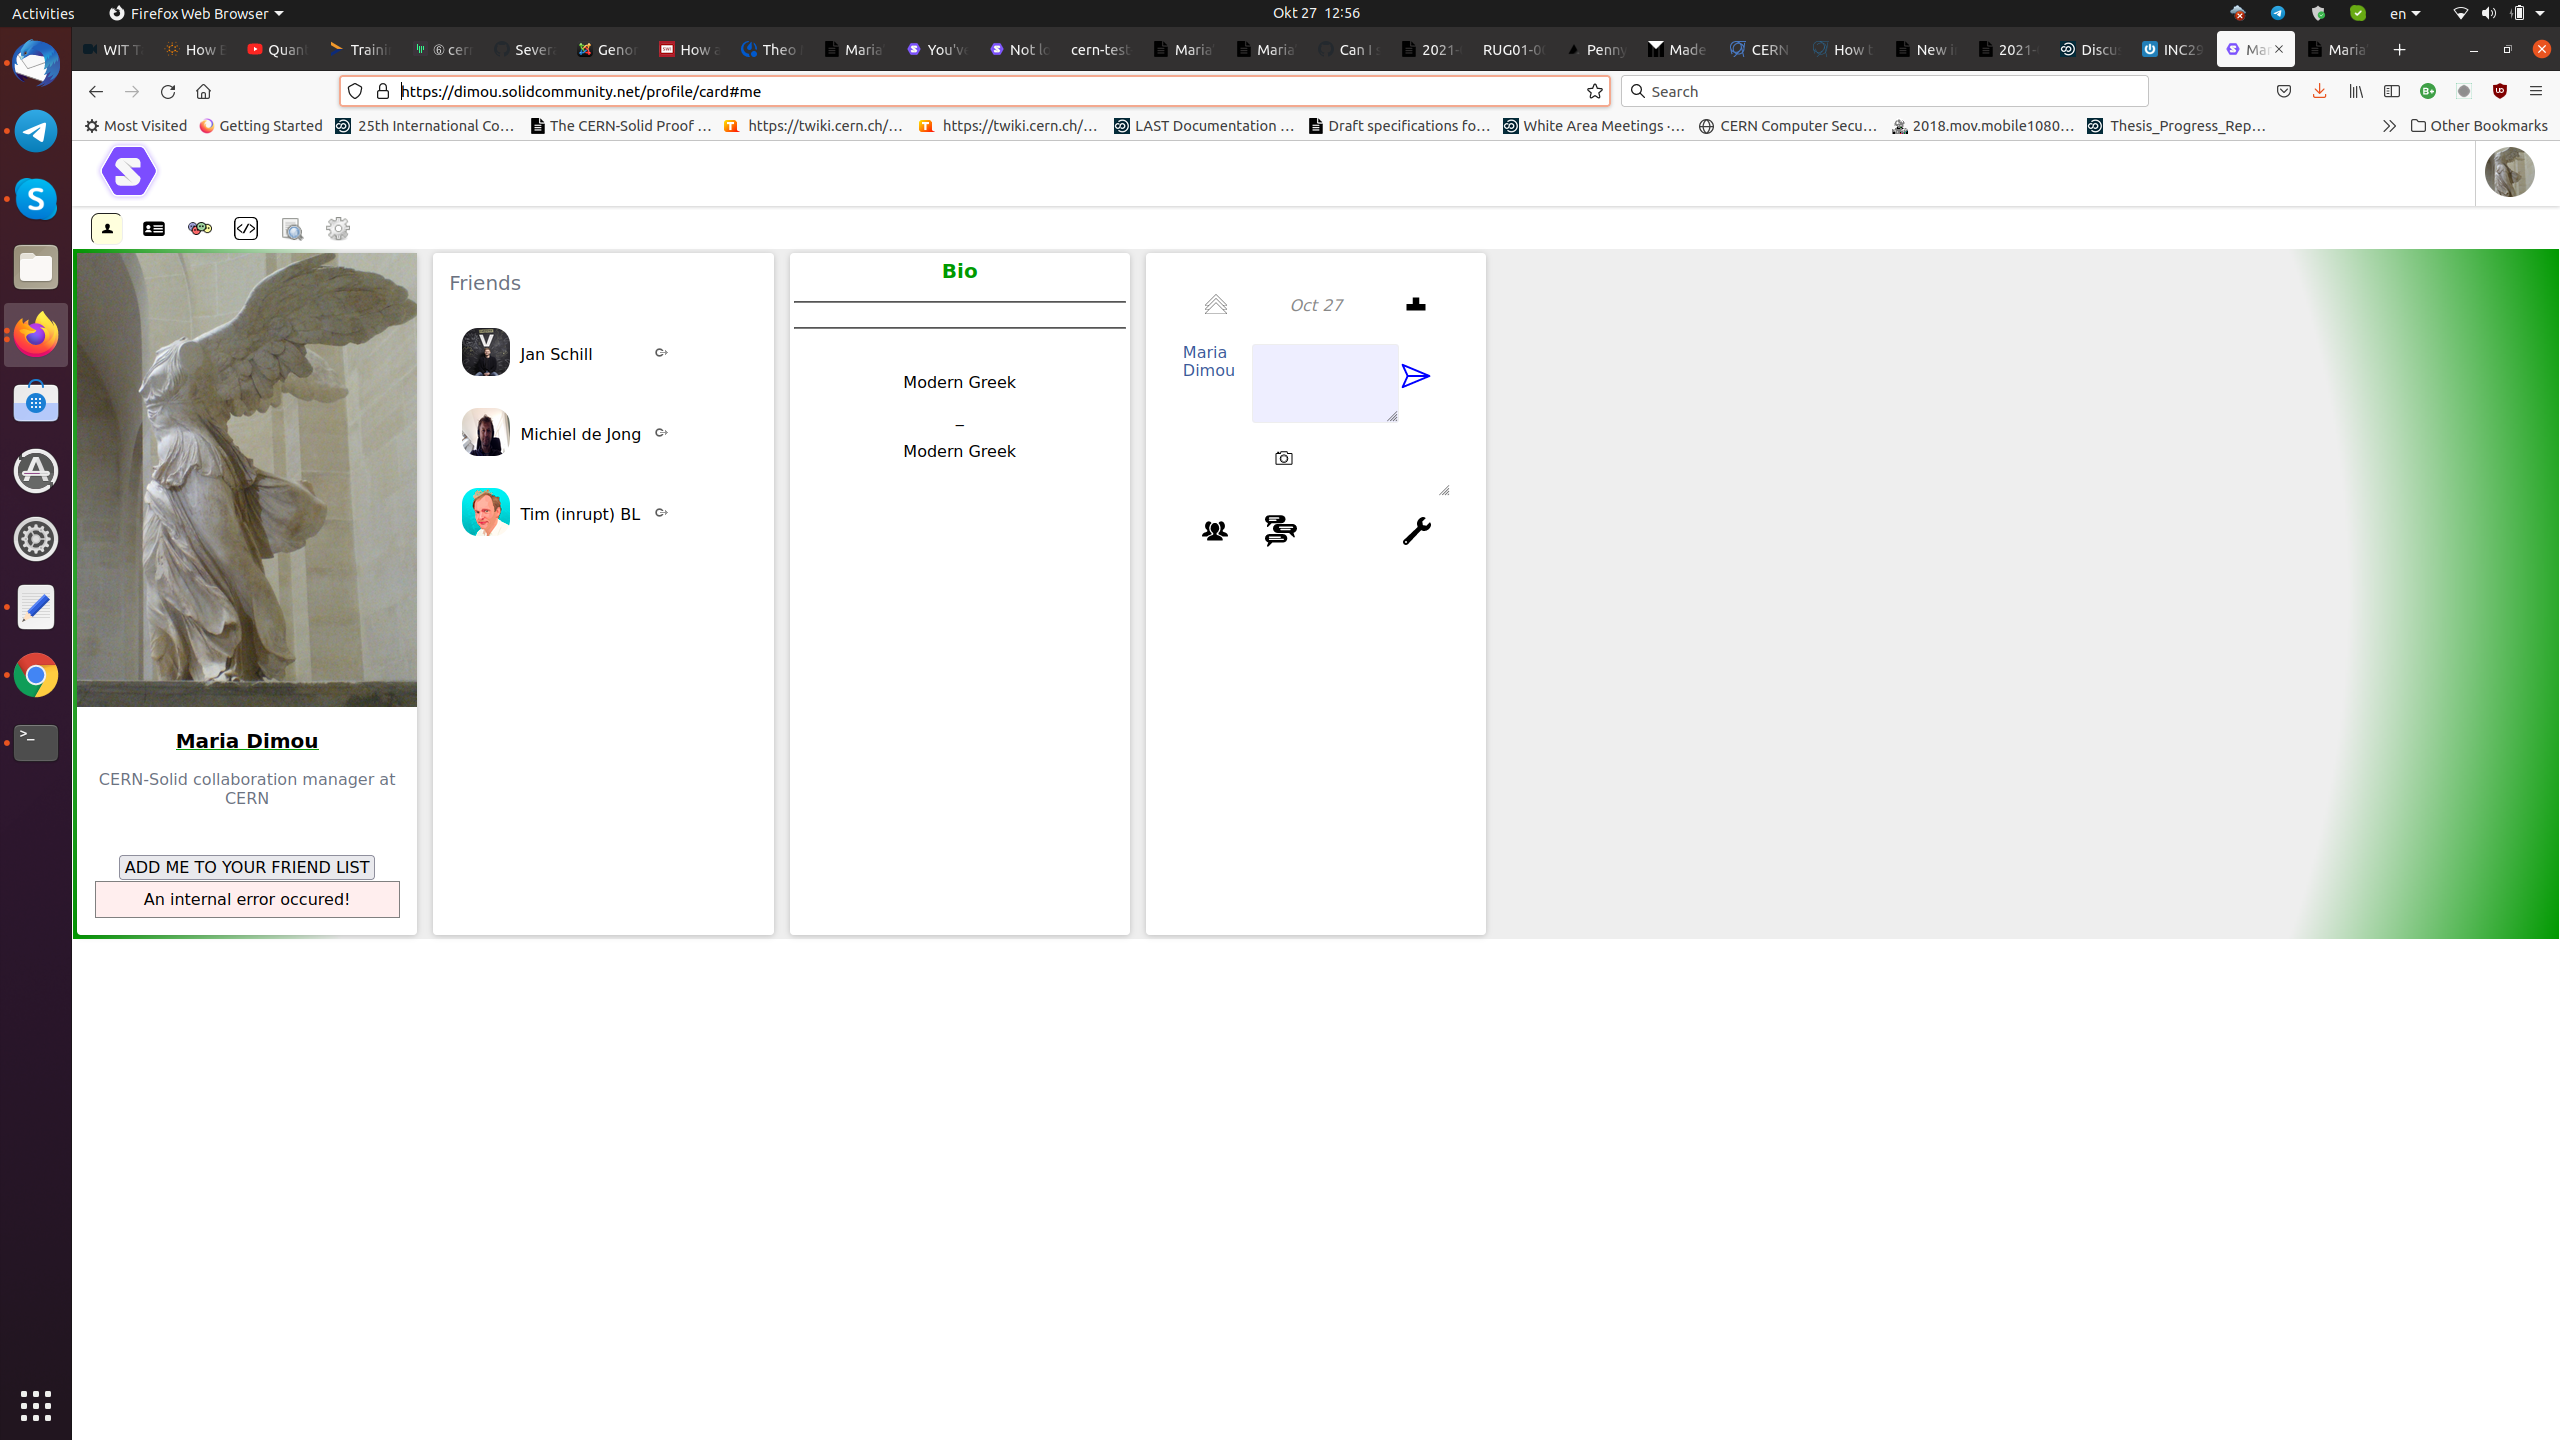Click the link icon beside Michiel de Jong
This screenshot has width=2560, height=1440.
(661, 433)
